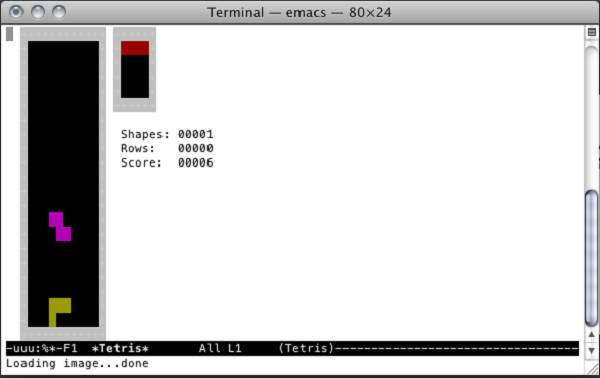The width and height of the screenshot is (600, 378).
Task: Click the window resize grip corner
Action: click(592, 369)
